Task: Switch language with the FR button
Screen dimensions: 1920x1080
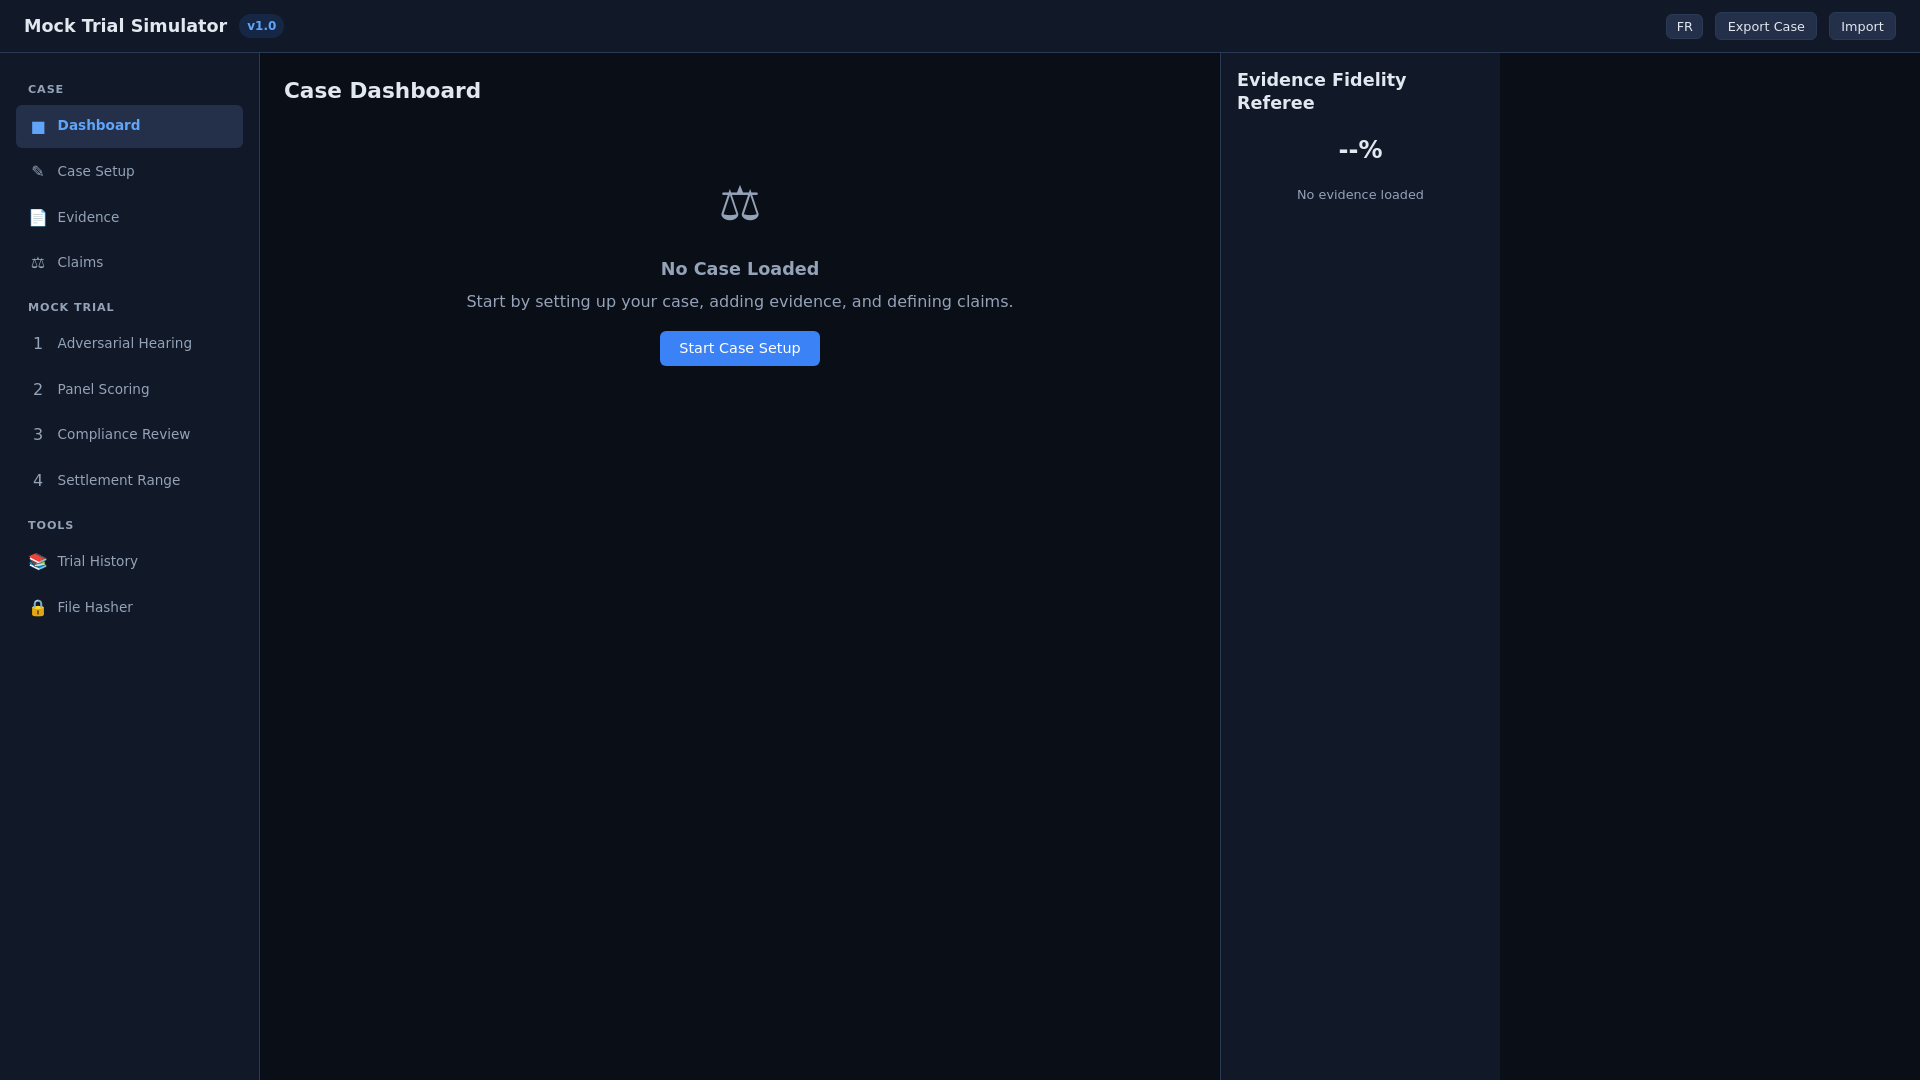Action: (1684, 27)
